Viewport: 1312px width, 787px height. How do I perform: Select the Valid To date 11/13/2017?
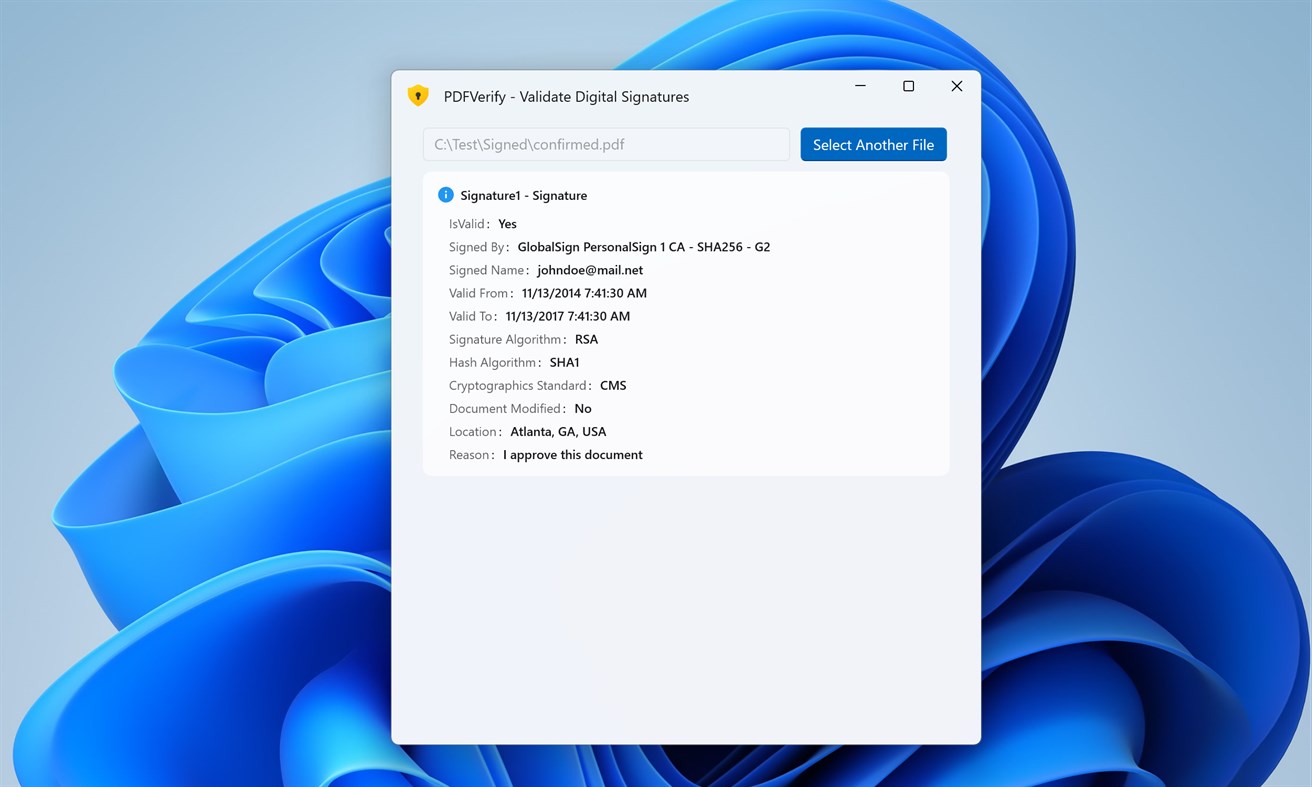[x=567, y=316]
